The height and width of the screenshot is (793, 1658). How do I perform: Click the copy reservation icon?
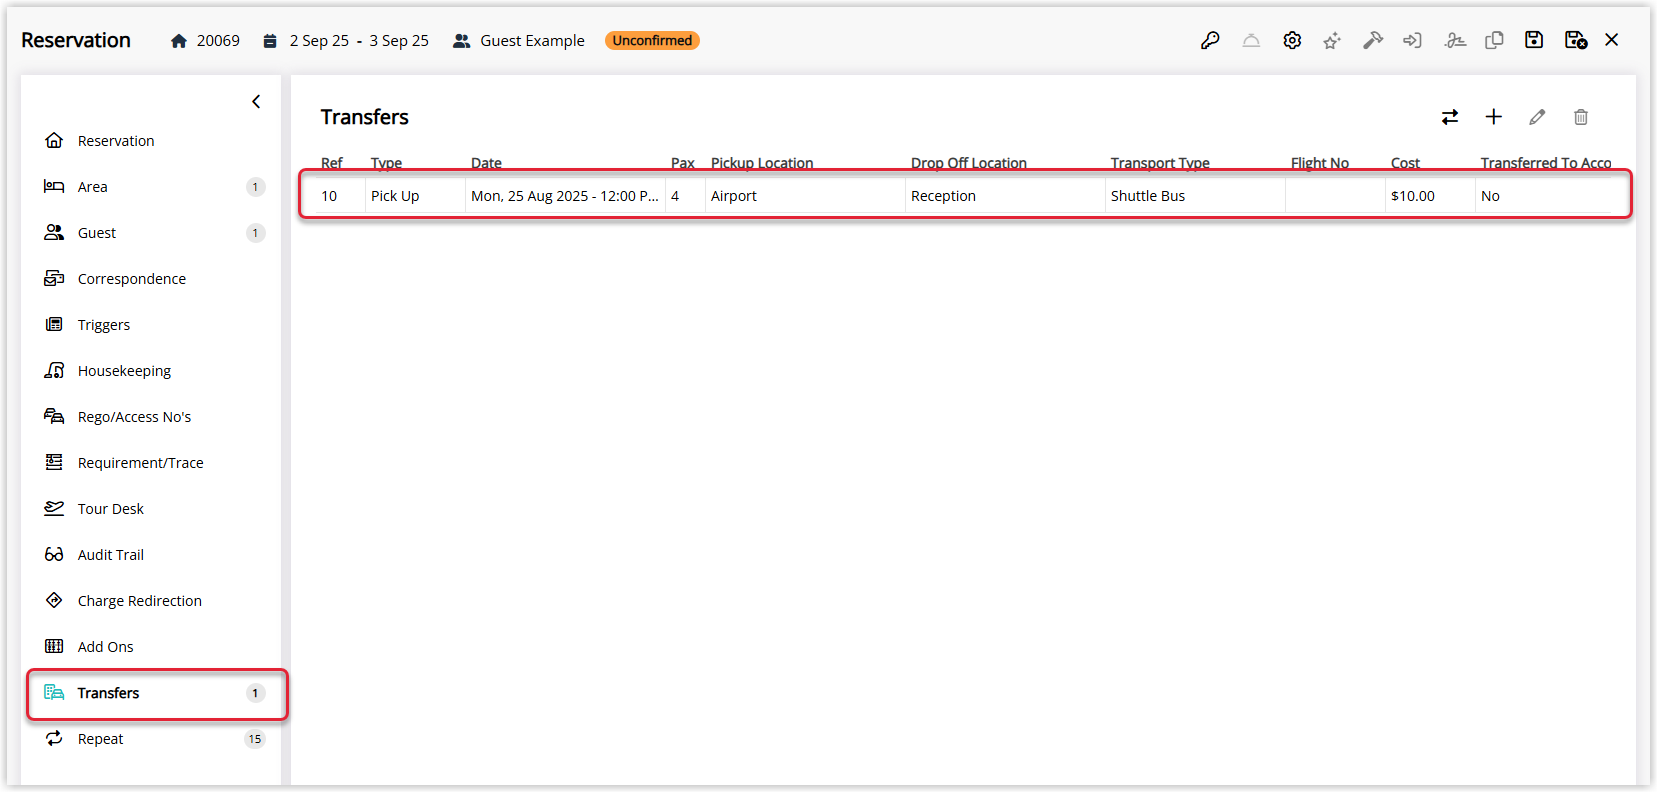pos(1494,40)
